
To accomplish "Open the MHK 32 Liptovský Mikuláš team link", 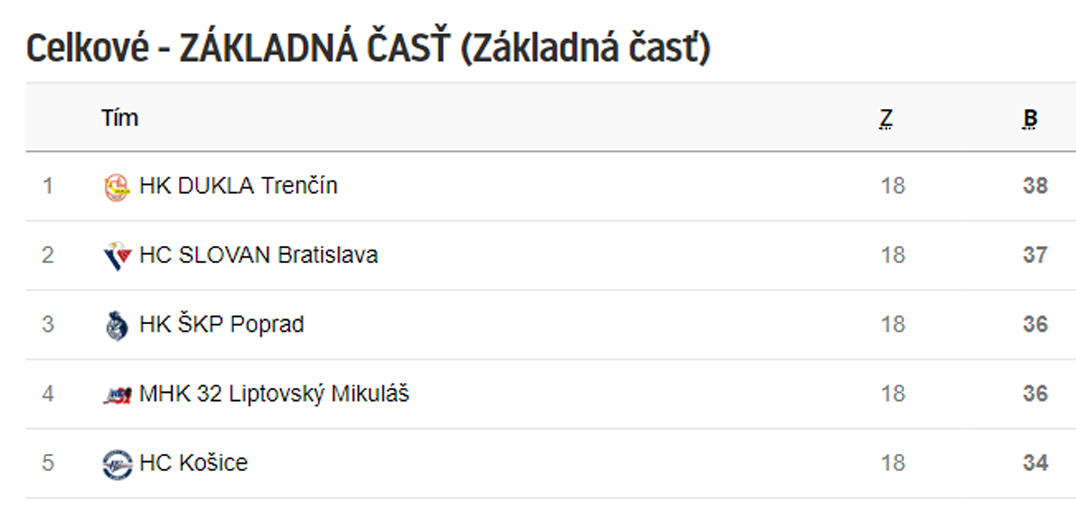I will pyautogui.click(x=274, y=394).
